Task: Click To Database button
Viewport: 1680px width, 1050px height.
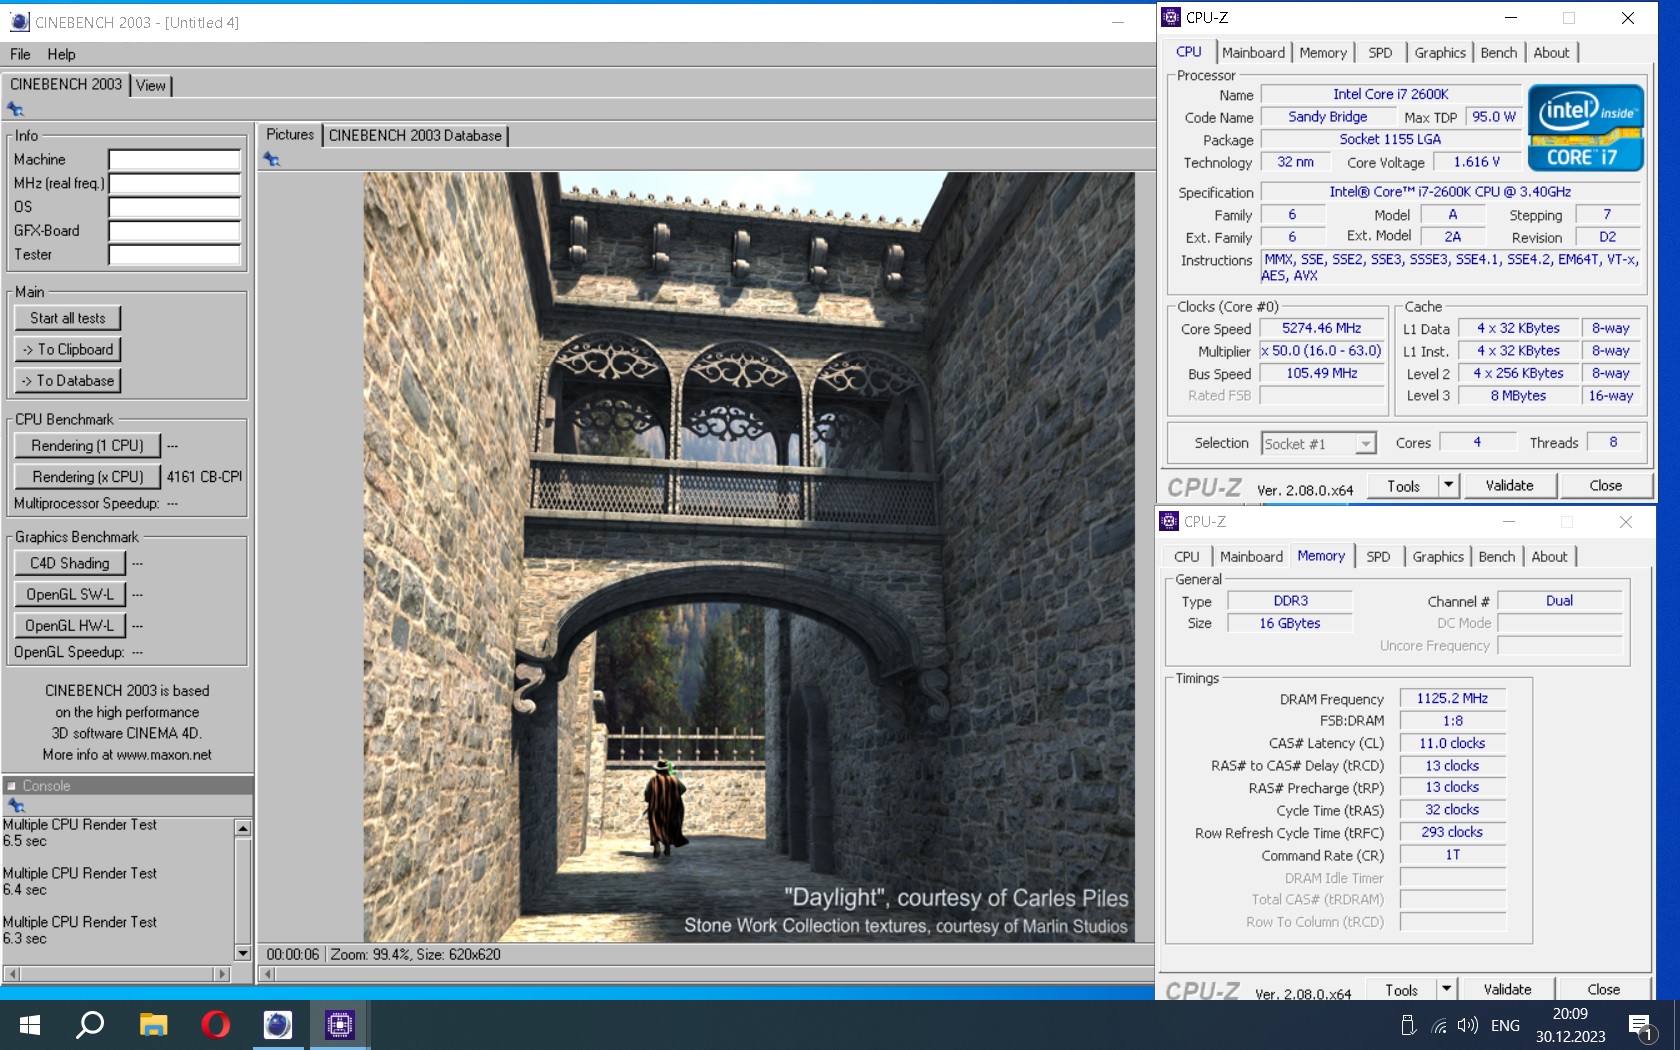Action: point(68,381)
